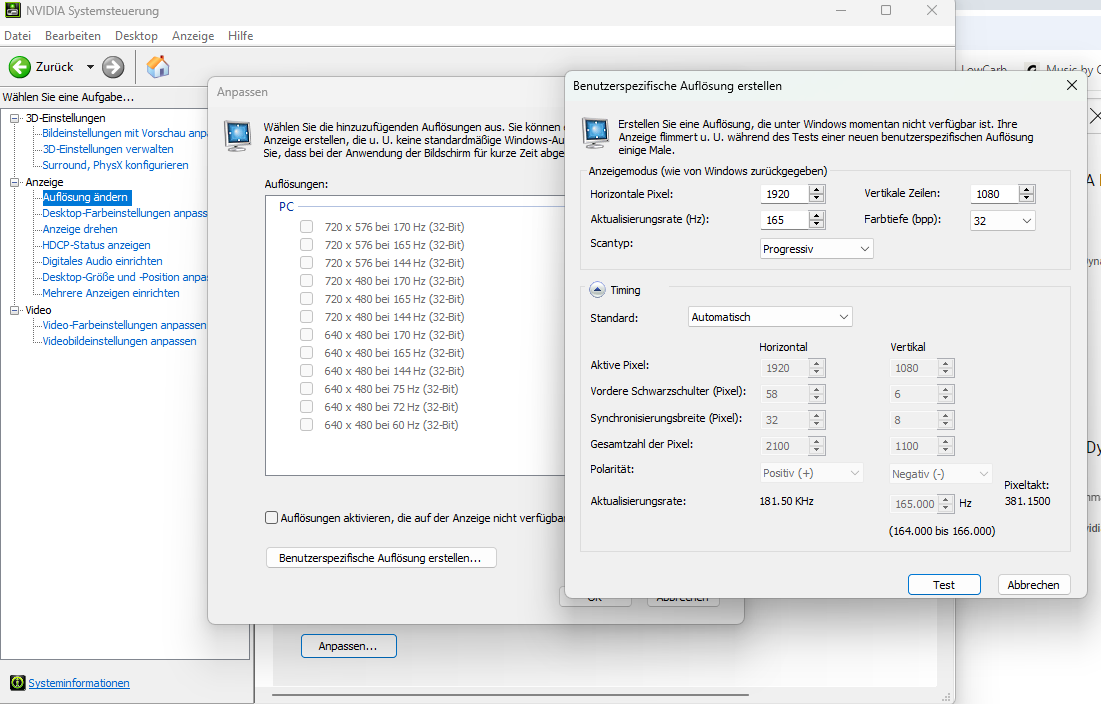Click Abbrechen in the custom resolution dialog
This screenshot has height=704, width=1101.
point(1034,585)
